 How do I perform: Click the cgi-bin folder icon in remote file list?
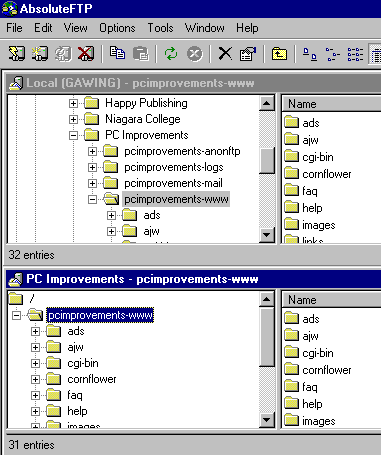tap(292, 352)
